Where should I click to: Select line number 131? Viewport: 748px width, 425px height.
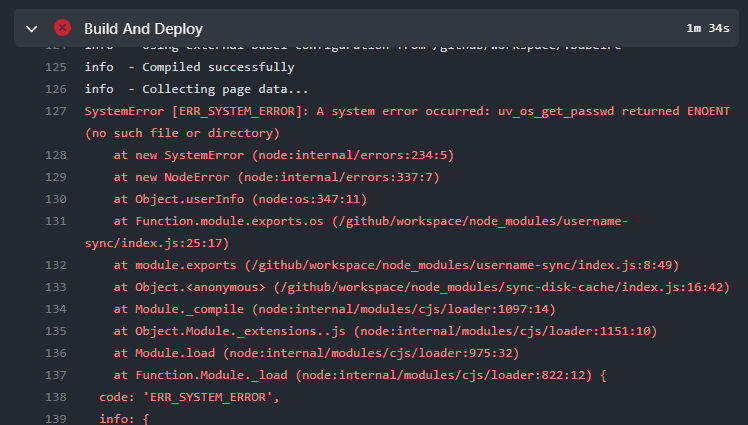pyautogui.click(x=56, y=221)
